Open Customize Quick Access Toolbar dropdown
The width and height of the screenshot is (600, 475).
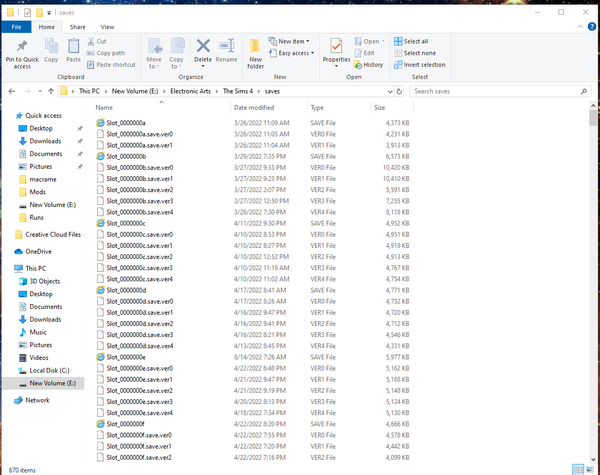click(49, 13)
